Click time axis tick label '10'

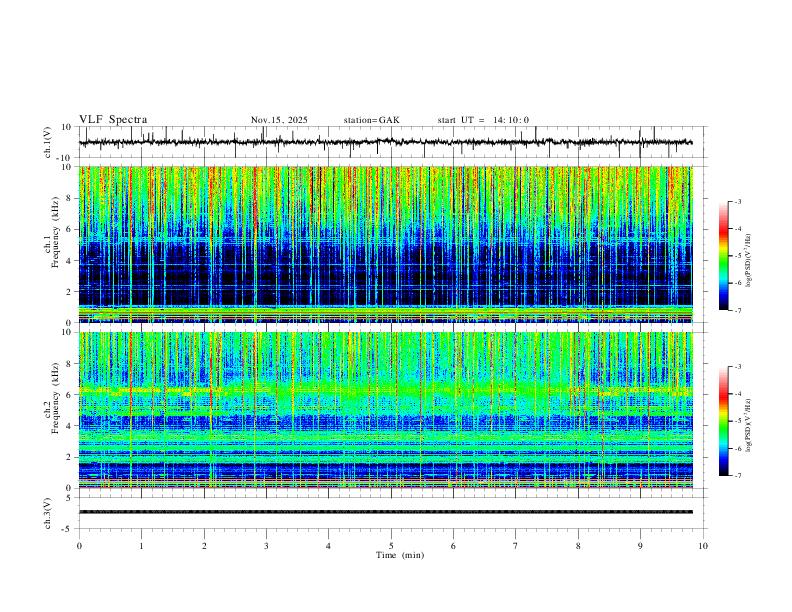(x=703, y=546)
